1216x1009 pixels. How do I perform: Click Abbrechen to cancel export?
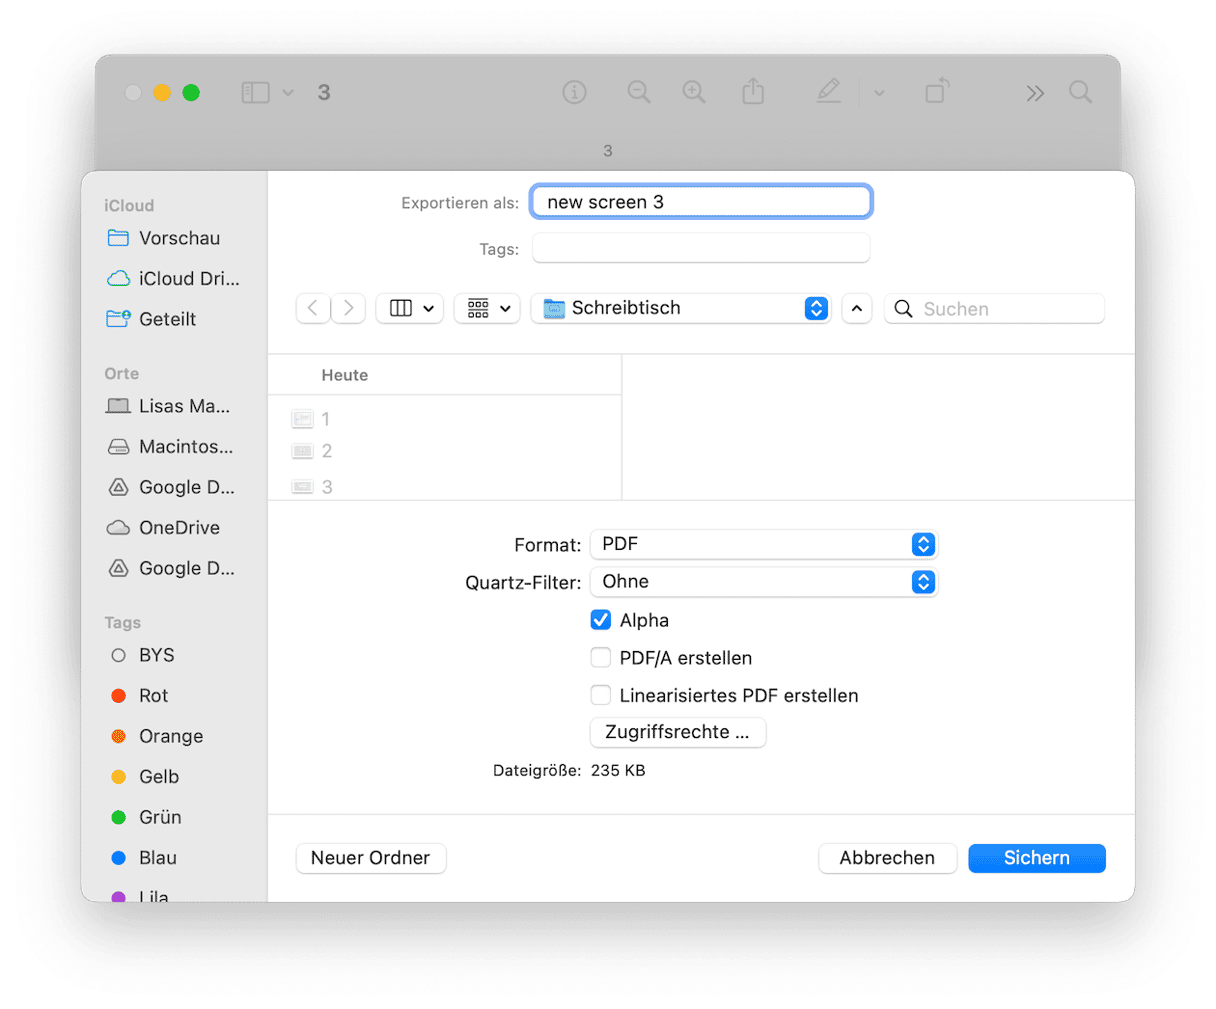[x=888, y=858]
